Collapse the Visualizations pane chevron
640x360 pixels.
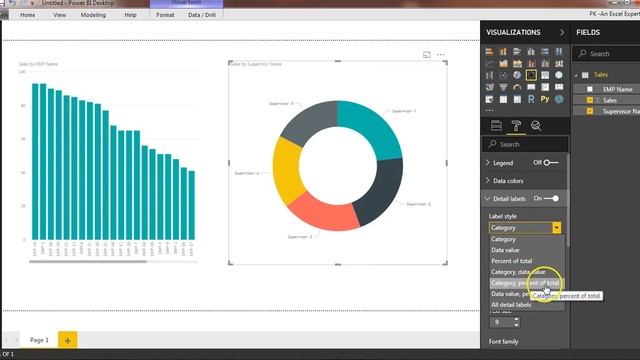point(562,32)
